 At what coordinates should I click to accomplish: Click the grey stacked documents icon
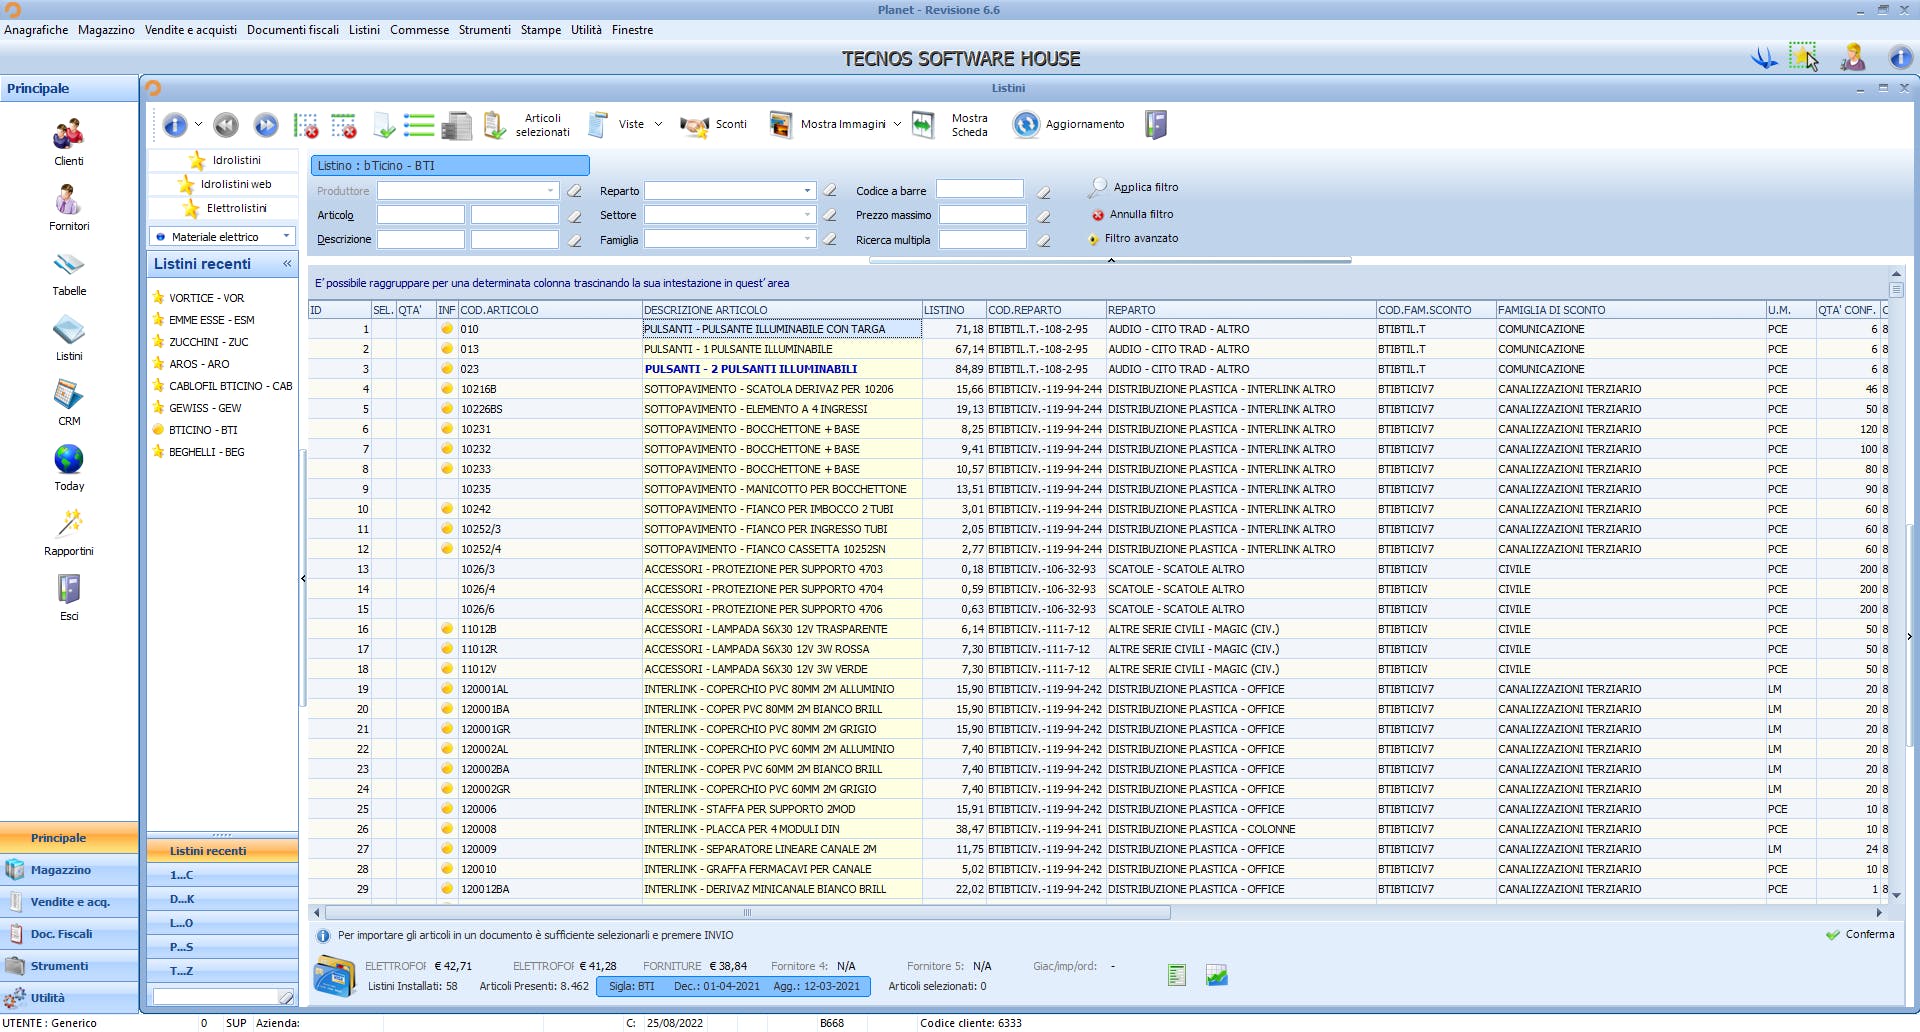click(x=456, y=125)
